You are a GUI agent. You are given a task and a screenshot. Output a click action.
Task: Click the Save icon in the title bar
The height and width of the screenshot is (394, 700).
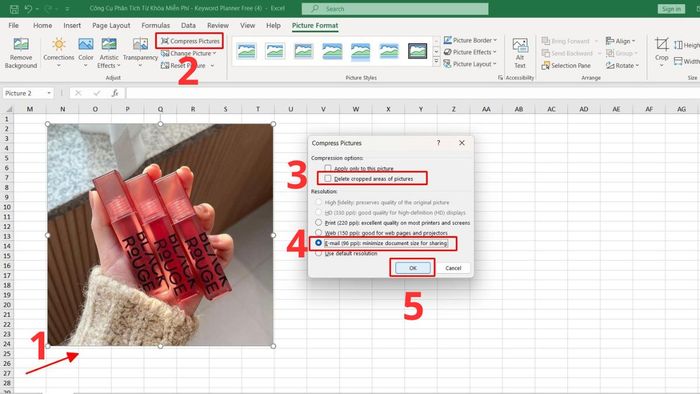[14, 8]
